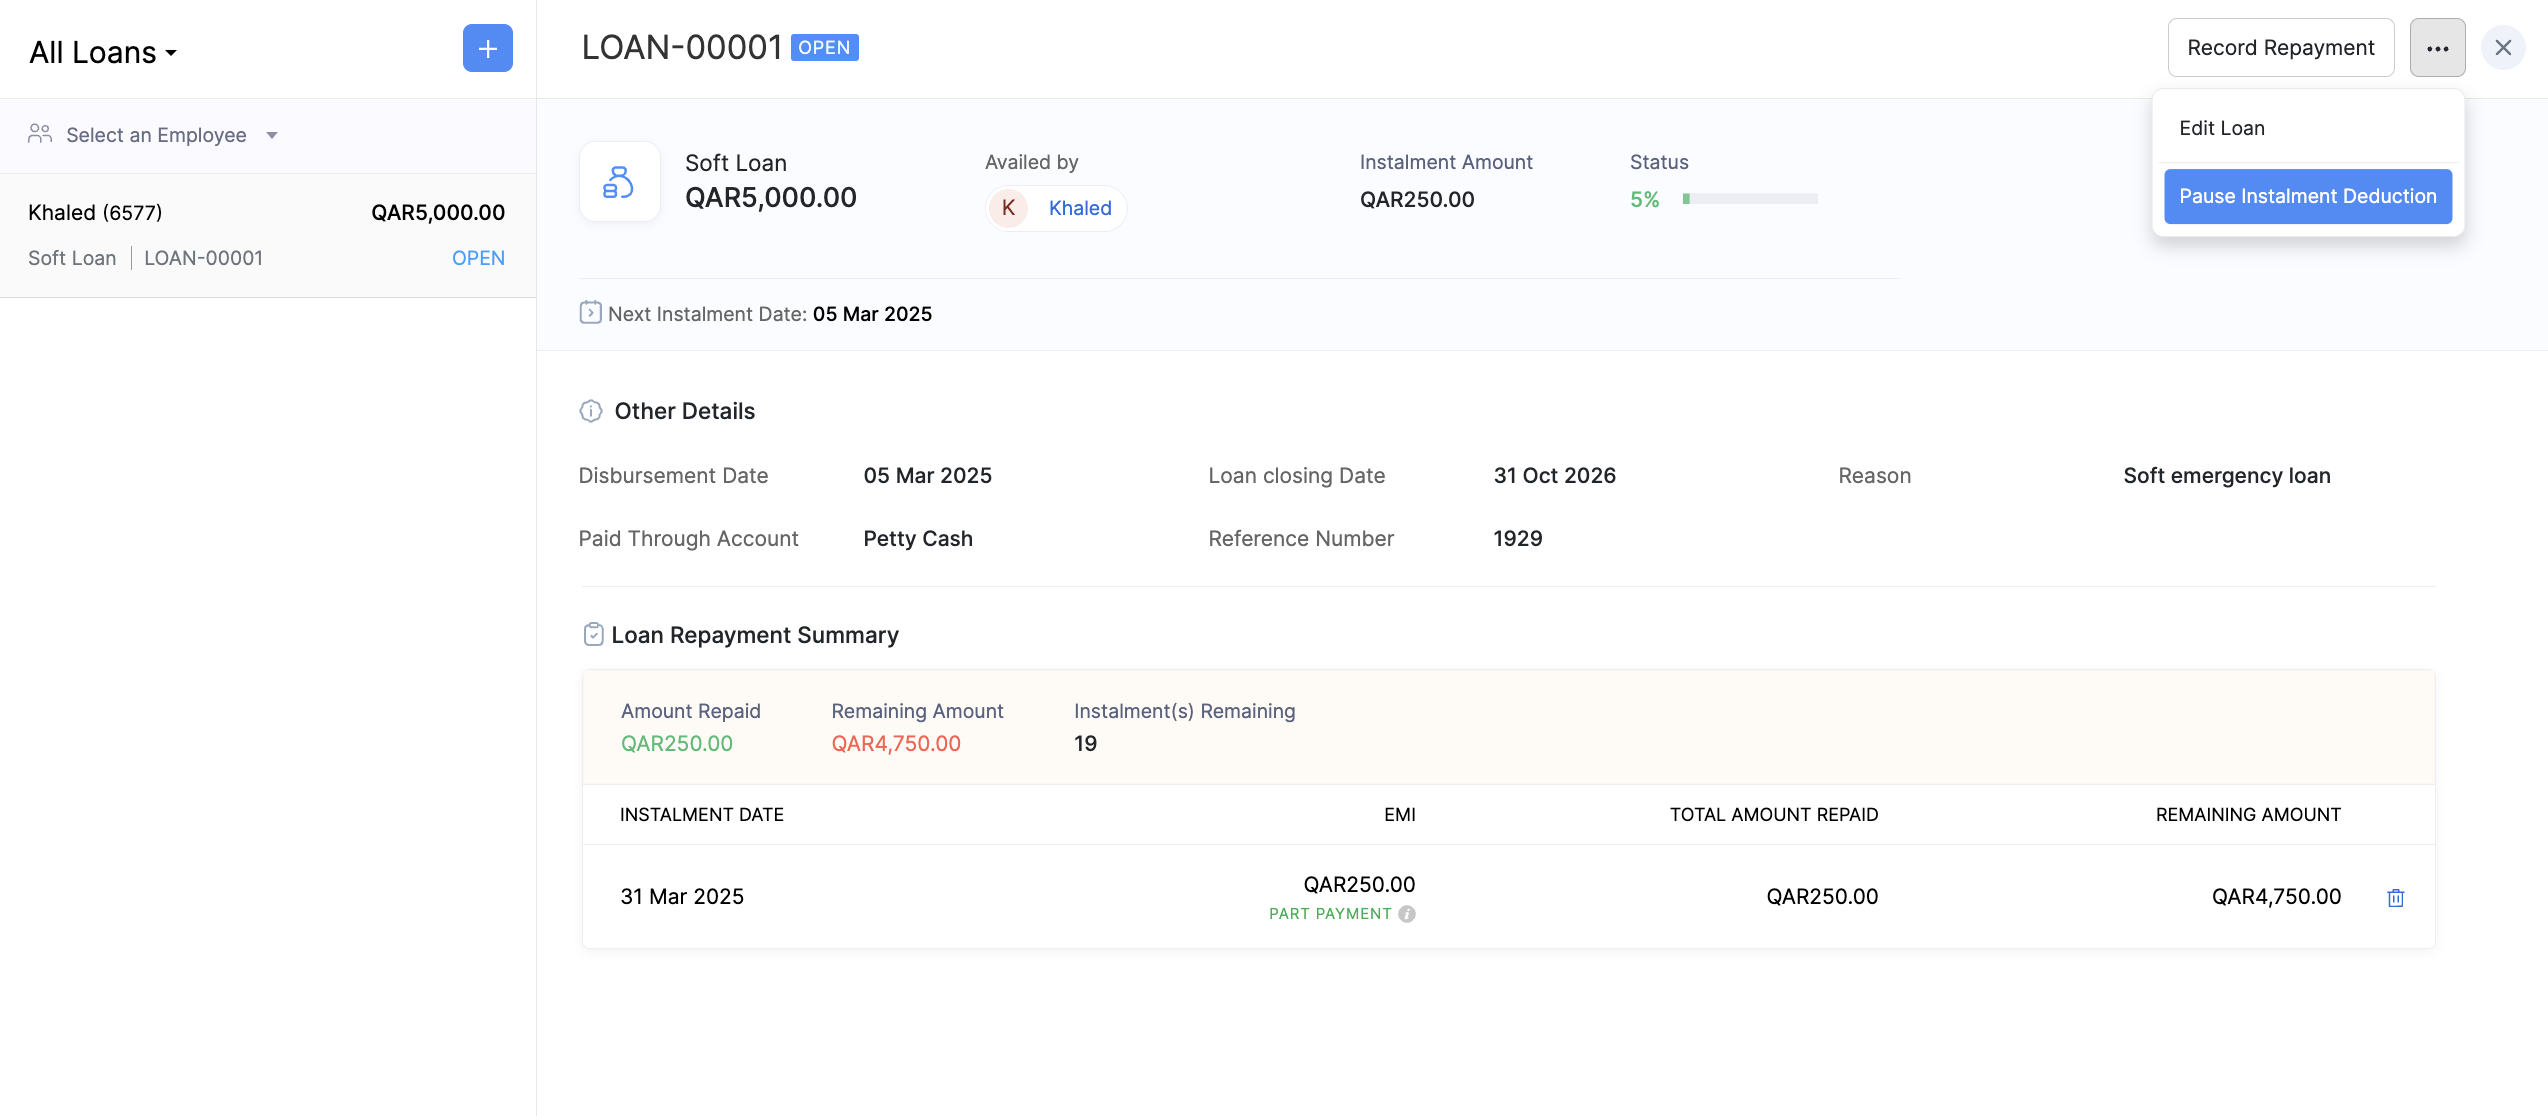The image size is (2548, 1116).
Task: Click the Part Payment info icon
Action: [x=1407, y=914]
